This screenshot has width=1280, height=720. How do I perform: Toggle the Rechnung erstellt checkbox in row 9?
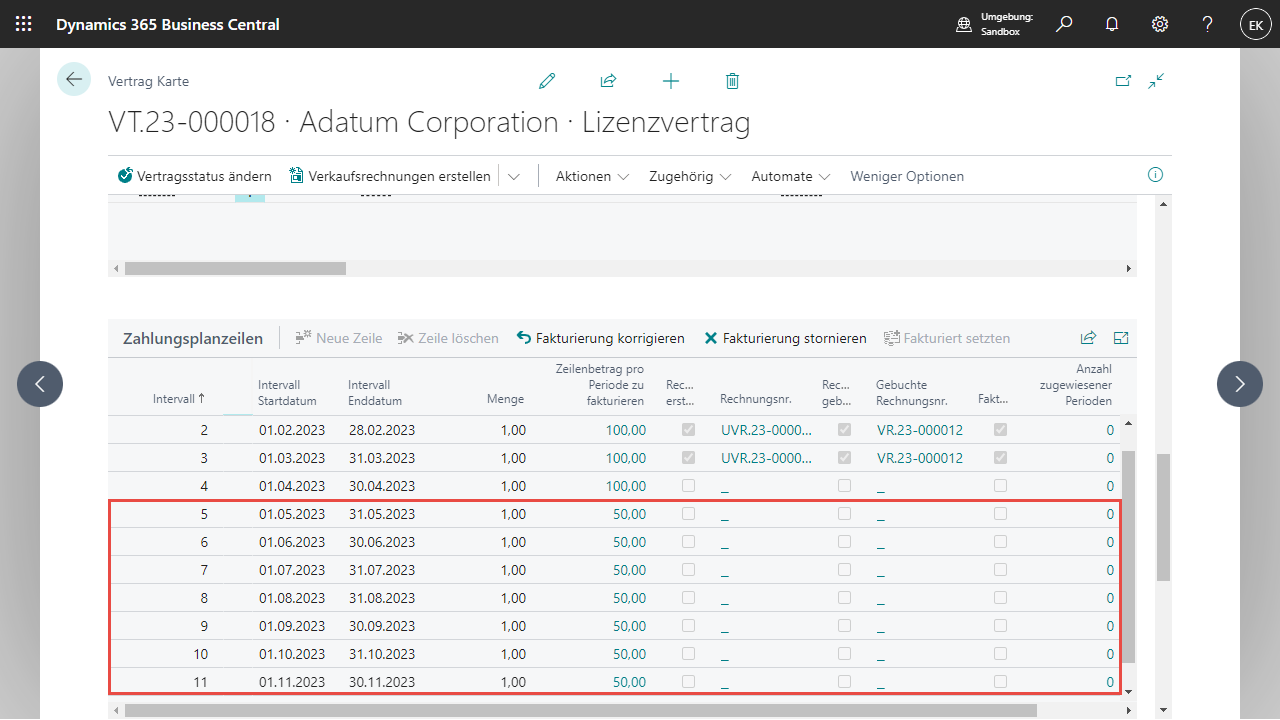[688, 625]
